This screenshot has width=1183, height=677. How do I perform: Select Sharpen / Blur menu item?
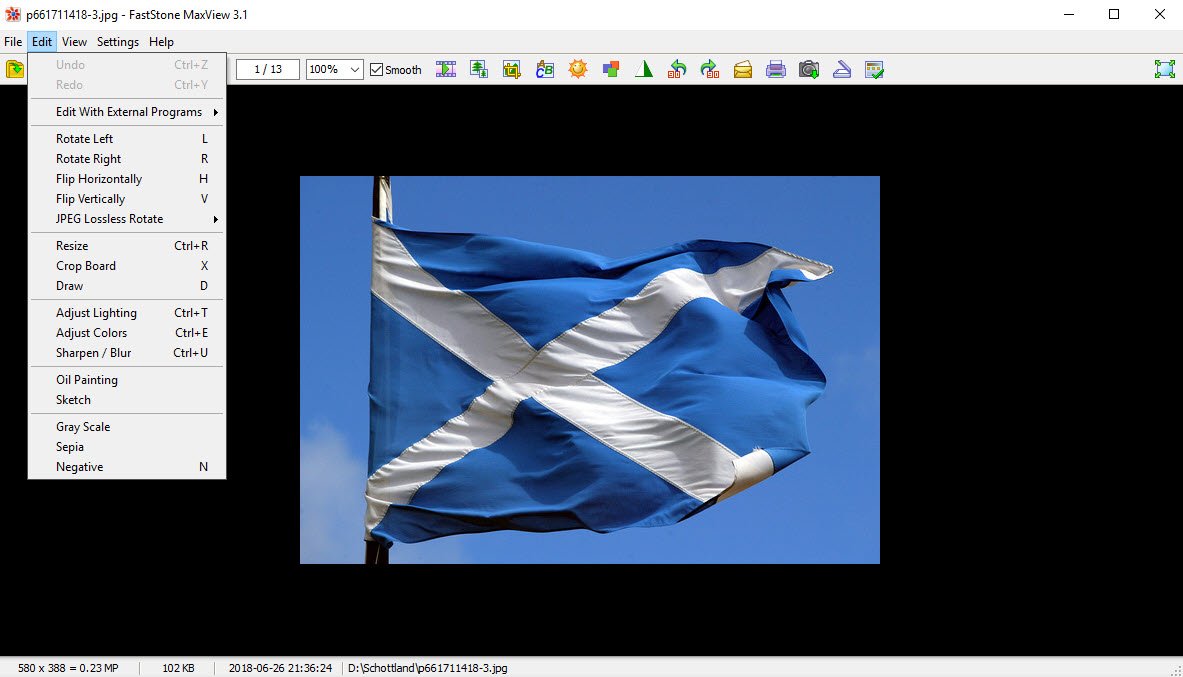coord(127,352)
